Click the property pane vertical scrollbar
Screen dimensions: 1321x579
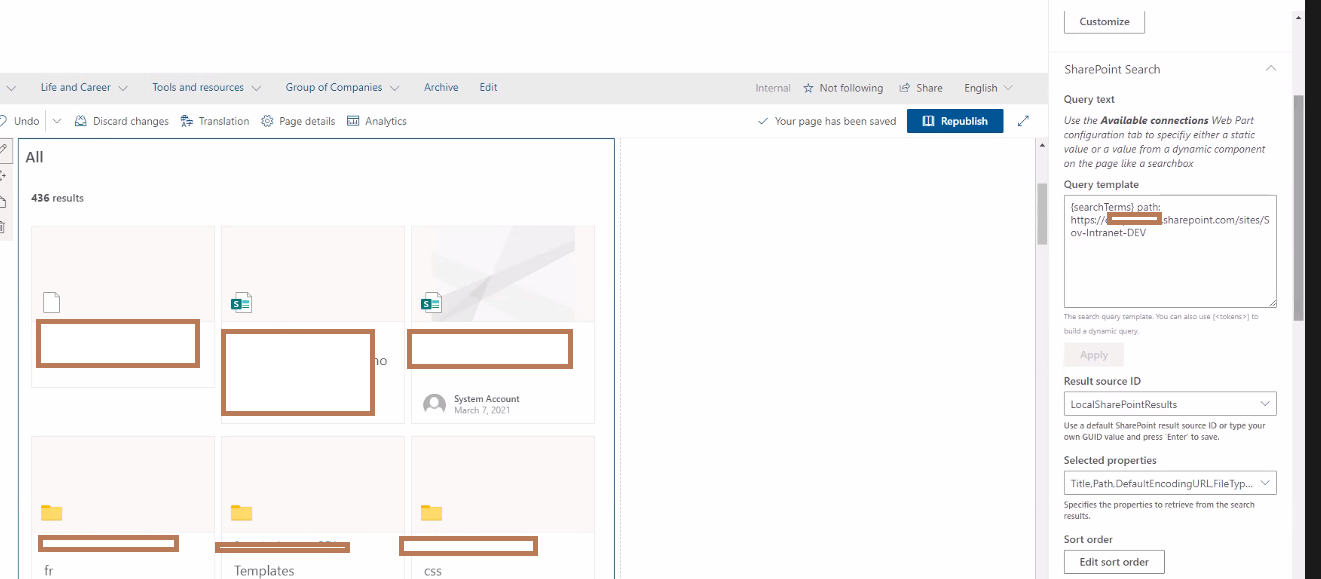(x=1298, y=208)
